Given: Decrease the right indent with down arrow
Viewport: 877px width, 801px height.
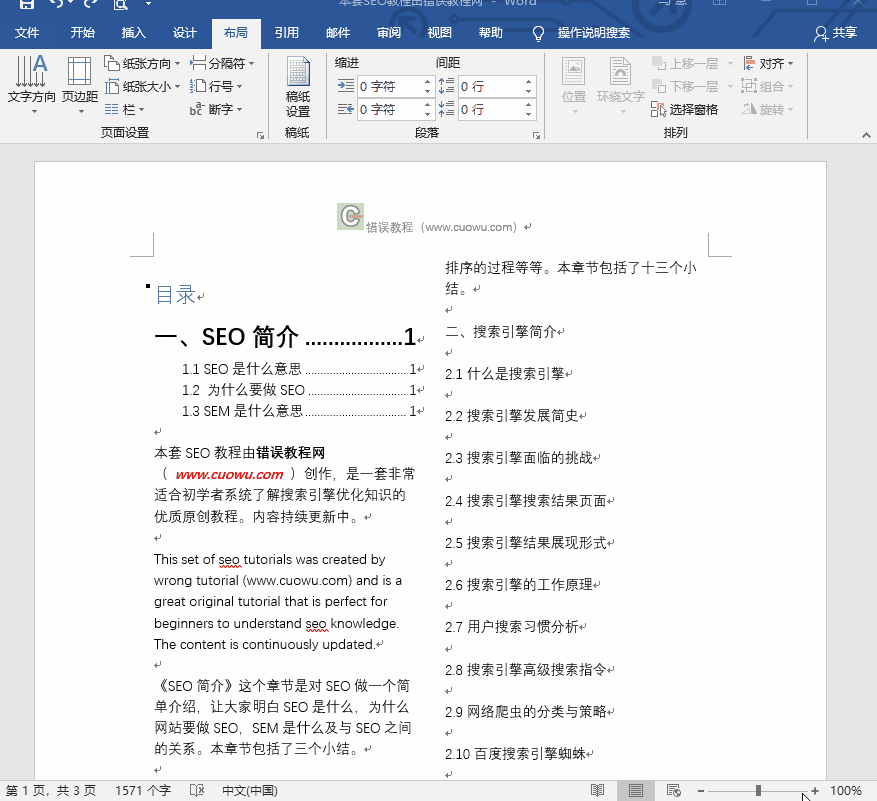Looking at the screenshot, I should click(428, 114).
